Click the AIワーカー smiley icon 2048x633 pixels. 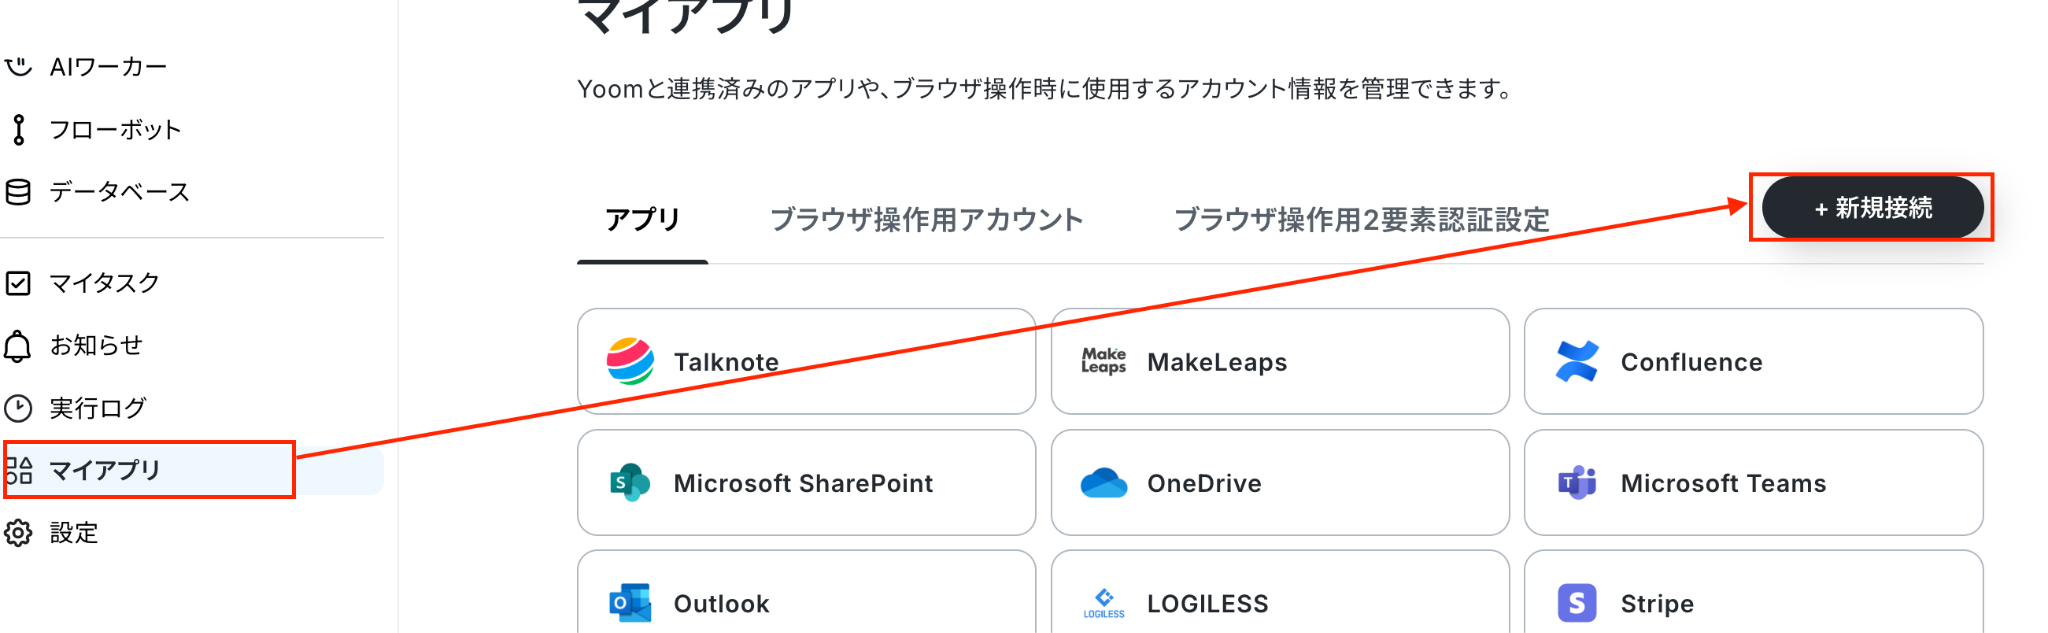pos(18,67)
